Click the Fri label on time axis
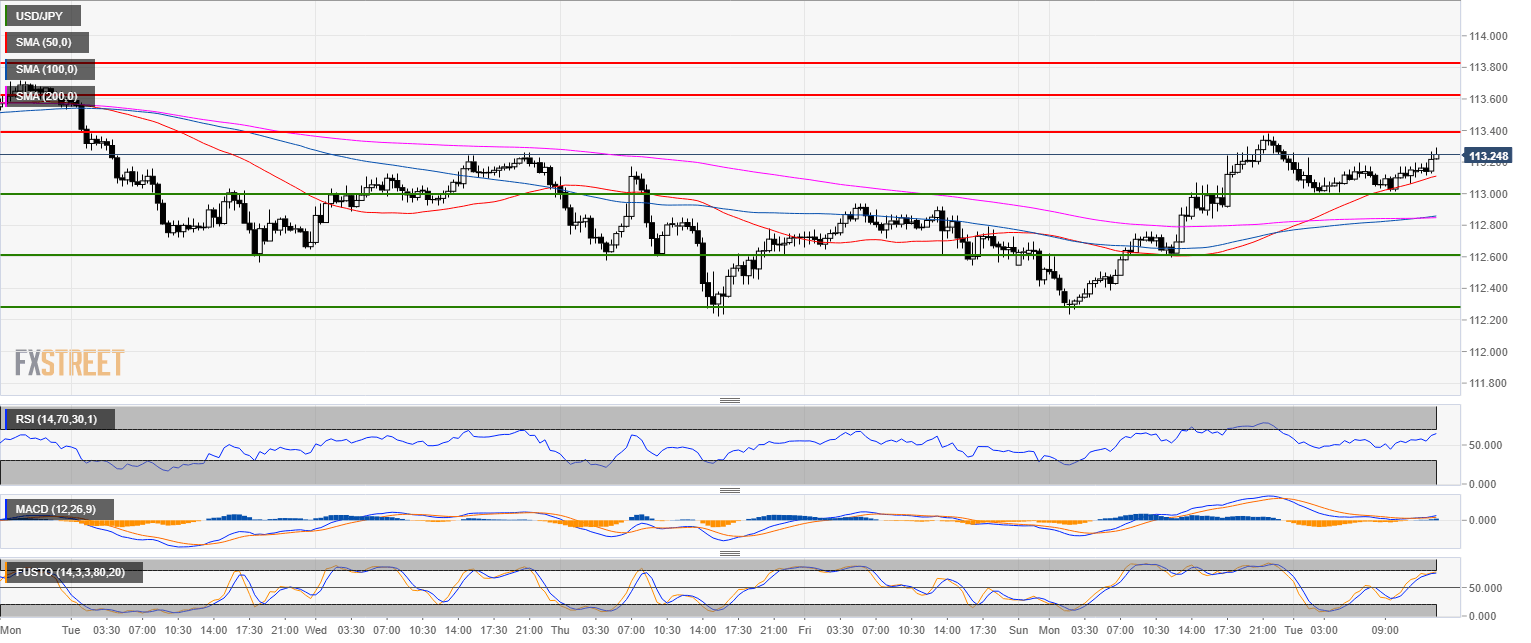The width and height of the screenshot is (1531, 643). [804, 631]
